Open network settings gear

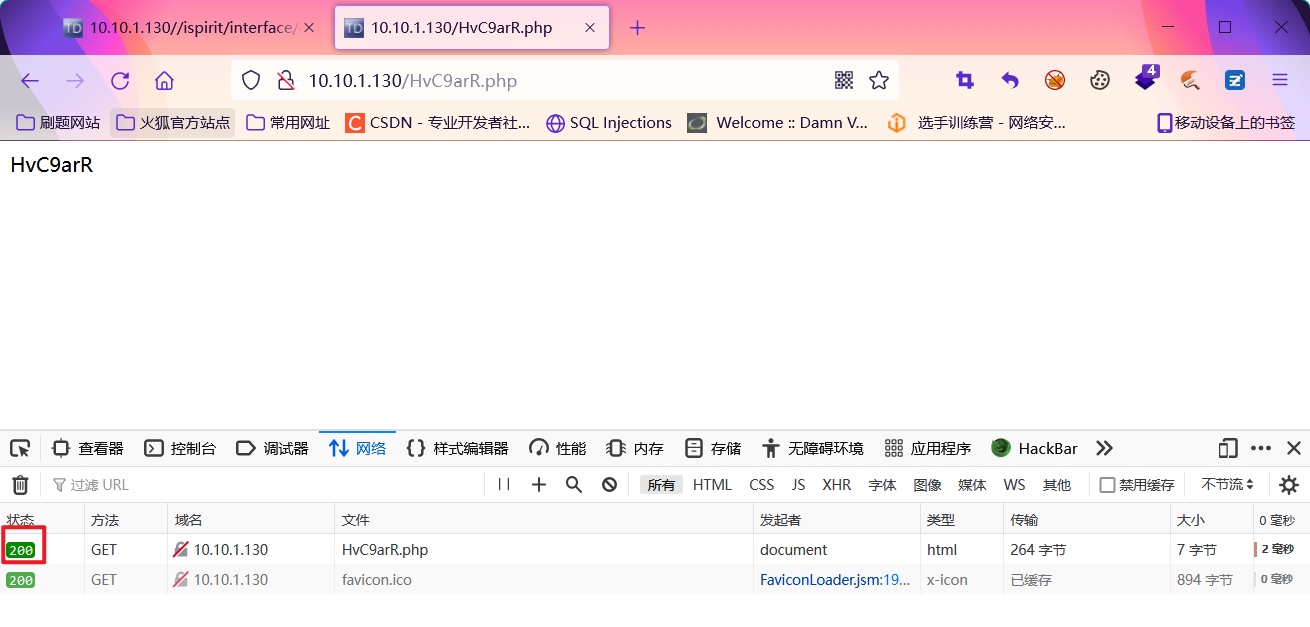point(1289,485)
